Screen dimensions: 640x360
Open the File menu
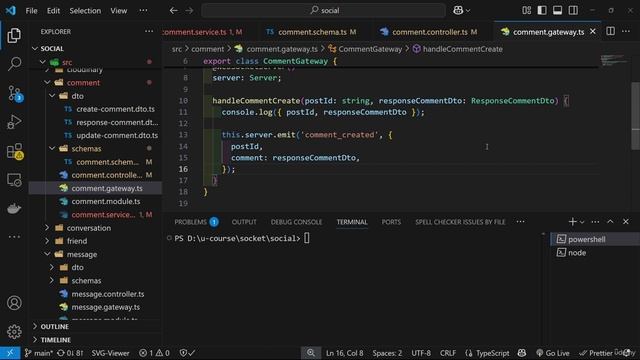31,11
